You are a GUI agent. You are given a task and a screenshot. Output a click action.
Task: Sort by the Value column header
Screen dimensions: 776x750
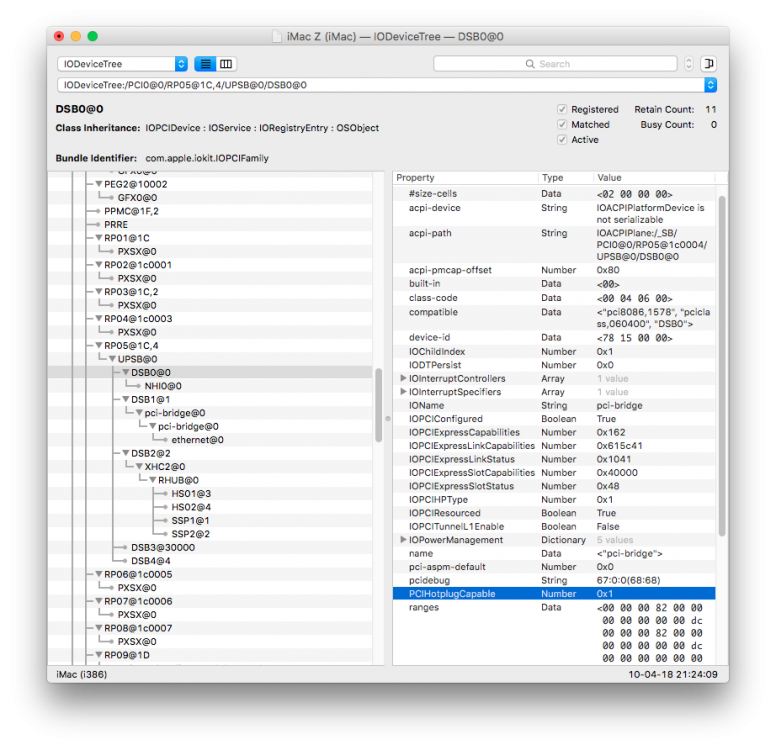[x=654, y=178]
